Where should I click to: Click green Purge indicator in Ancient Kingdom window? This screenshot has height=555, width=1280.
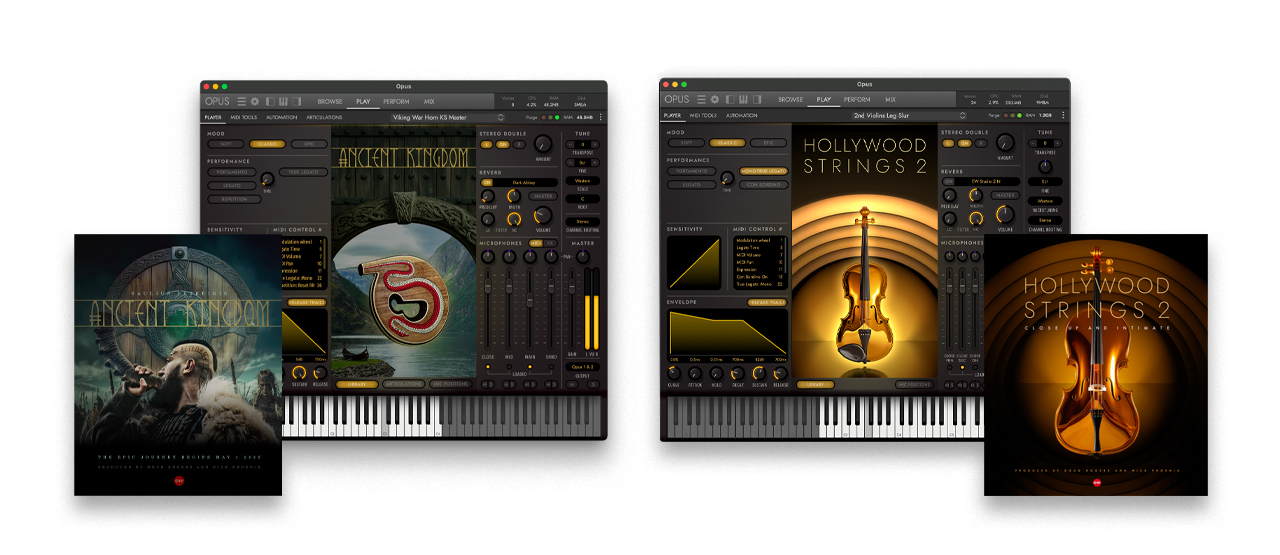pyautogui.click(x=557, y=117)
